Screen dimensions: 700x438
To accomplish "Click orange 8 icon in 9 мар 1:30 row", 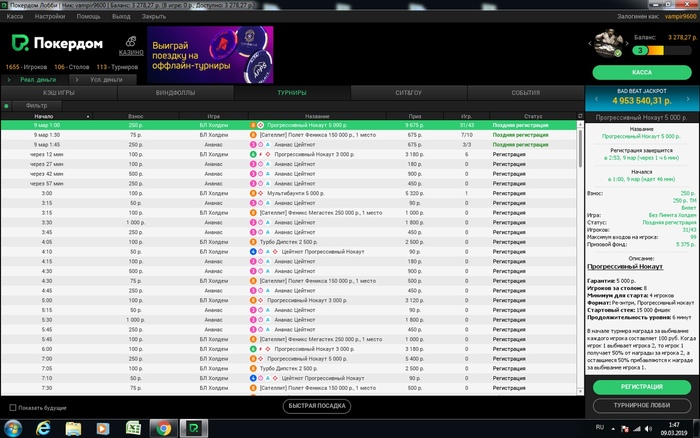I will click(x=253, y=135).
